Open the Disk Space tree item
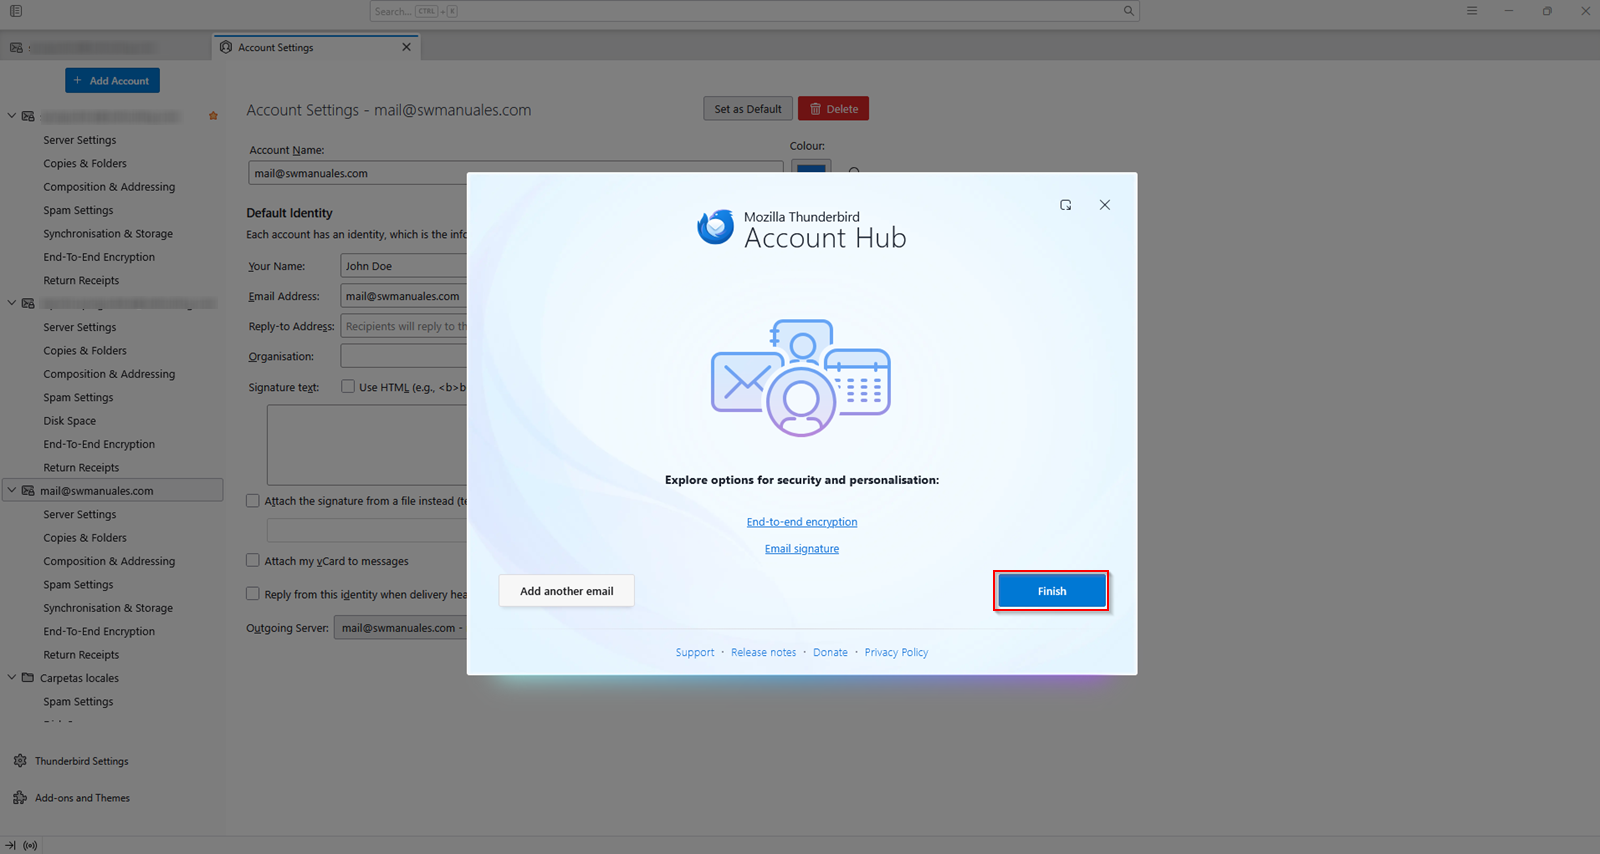Screen dimensions: 1600x854 point(70,421)
